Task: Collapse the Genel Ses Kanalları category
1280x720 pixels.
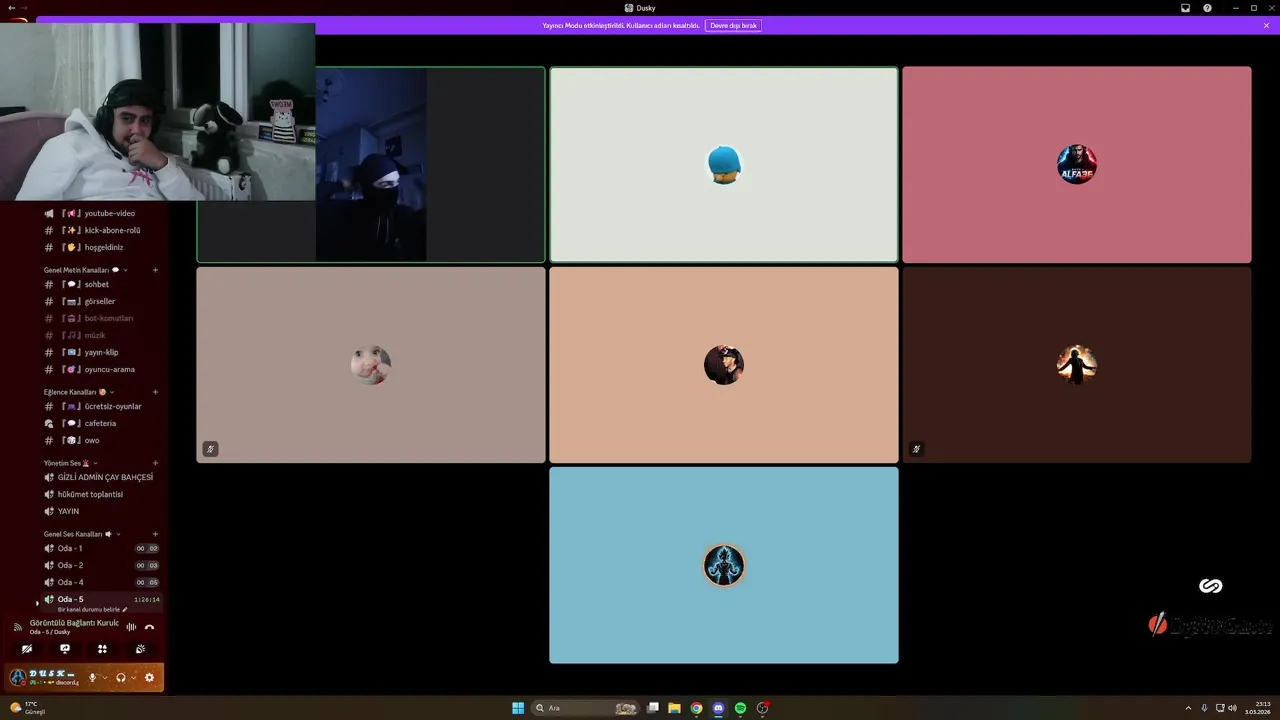Action: [83, 534]
